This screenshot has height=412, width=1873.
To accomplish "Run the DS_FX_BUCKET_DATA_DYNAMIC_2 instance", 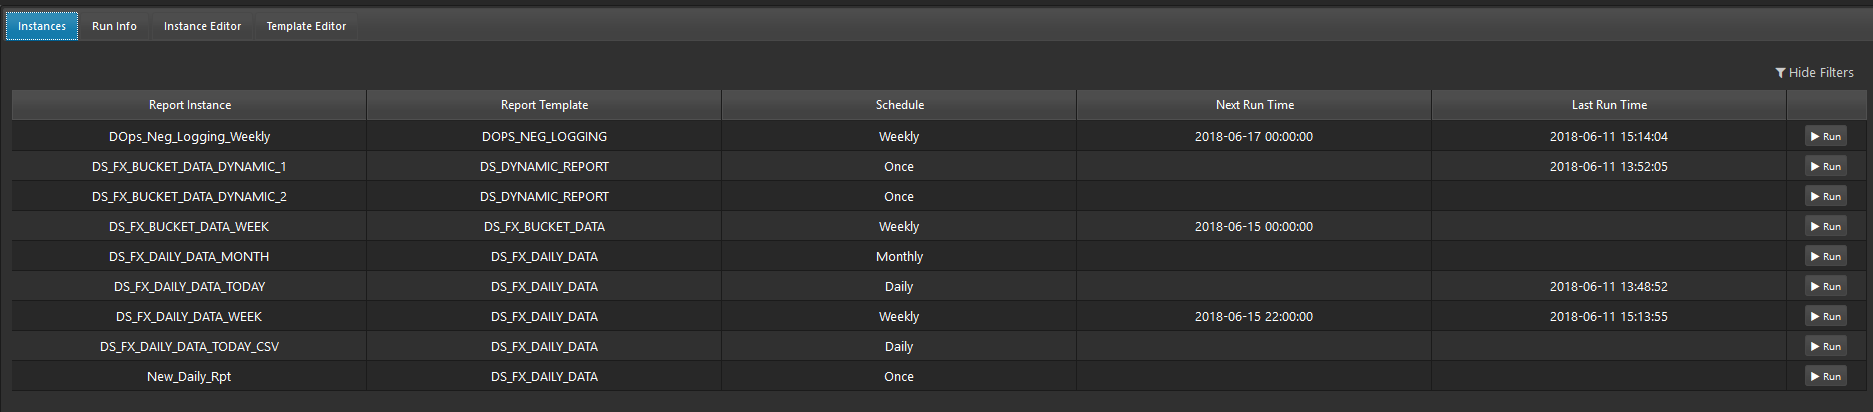I will tap(1825, 196).
